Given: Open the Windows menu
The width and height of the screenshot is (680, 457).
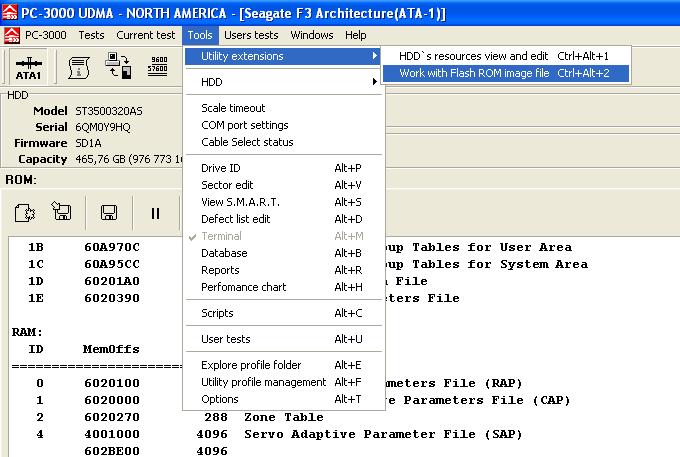Looking at the screenshot, I should click(x=312, y=35).
